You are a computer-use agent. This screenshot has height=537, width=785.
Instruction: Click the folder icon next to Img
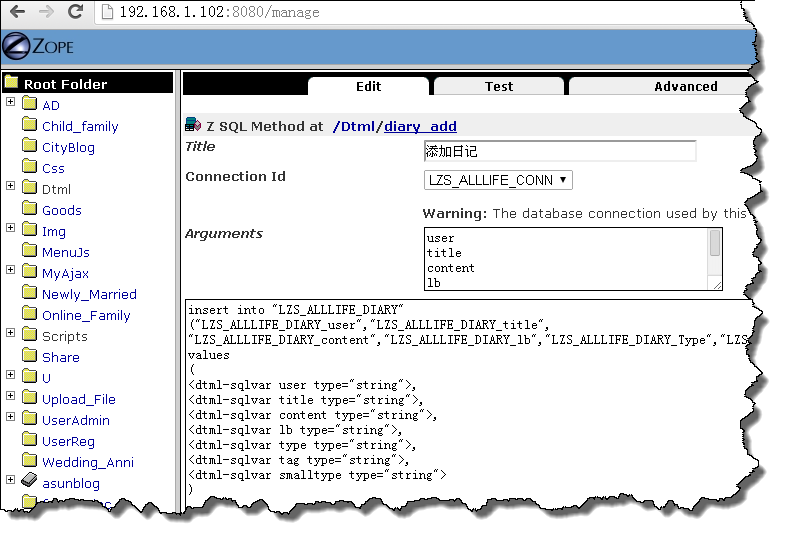click(30, 230)
